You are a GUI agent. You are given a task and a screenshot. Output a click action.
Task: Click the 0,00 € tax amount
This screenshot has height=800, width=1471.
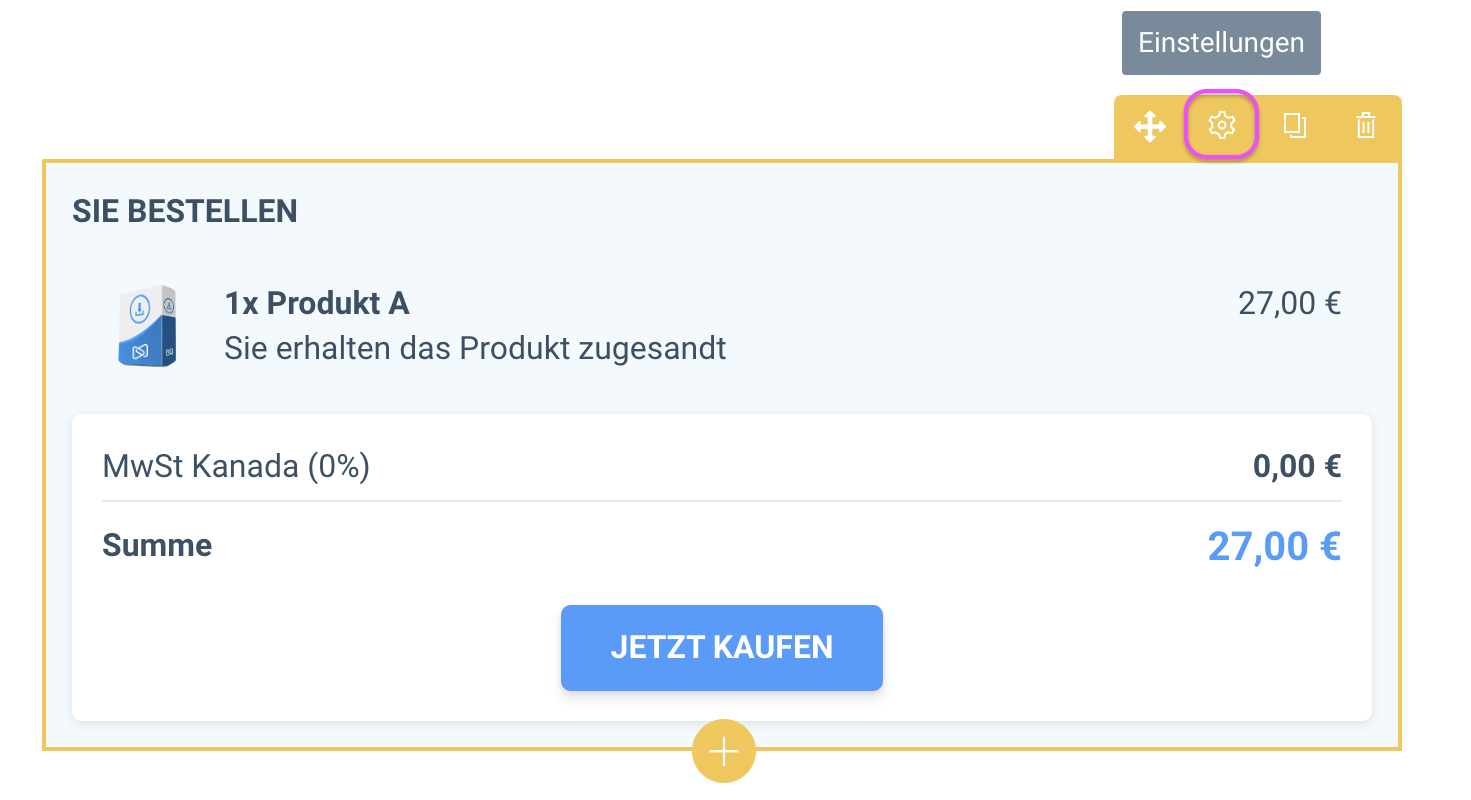tap(1296, 466)
